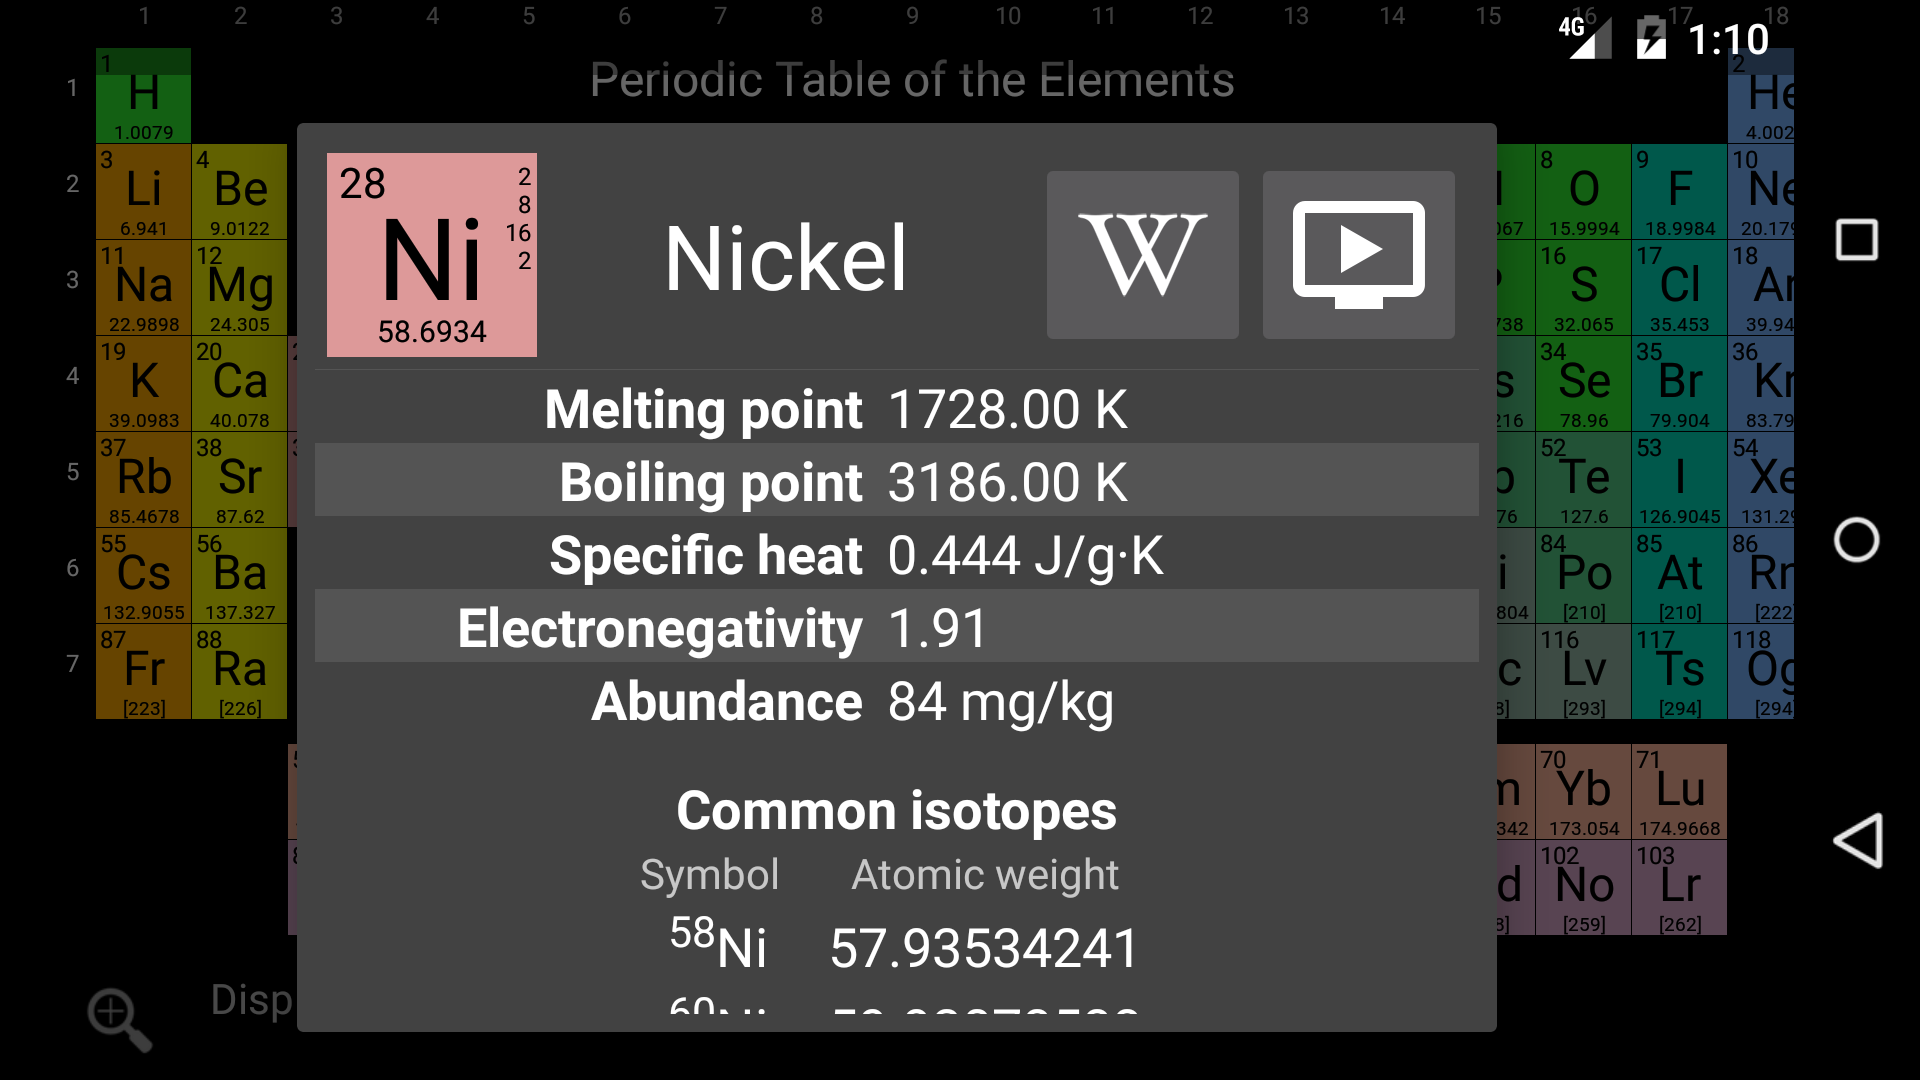This screenshot has height=1080, width=1920.
Task: Tap the Chlorine element cell
Action: coord(1680,288)
